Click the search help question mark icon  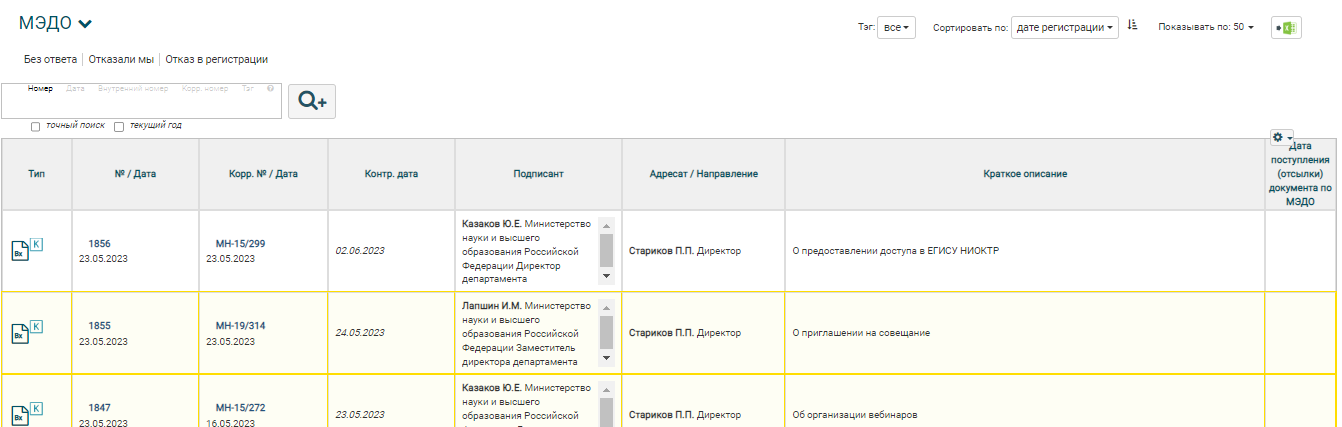click(x=270, y=88)
